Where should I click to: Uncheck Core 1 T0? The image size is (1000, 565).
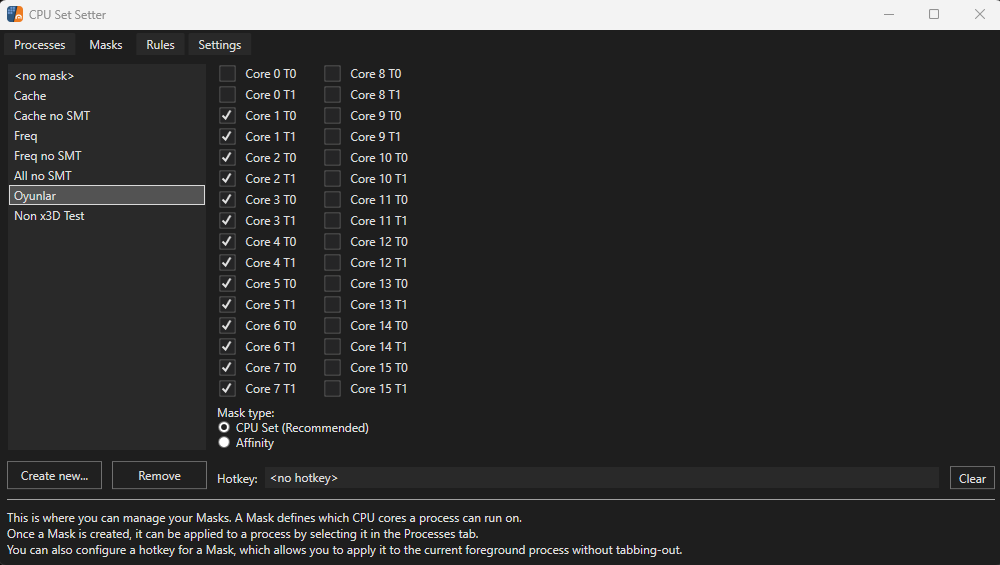(227, 115)
